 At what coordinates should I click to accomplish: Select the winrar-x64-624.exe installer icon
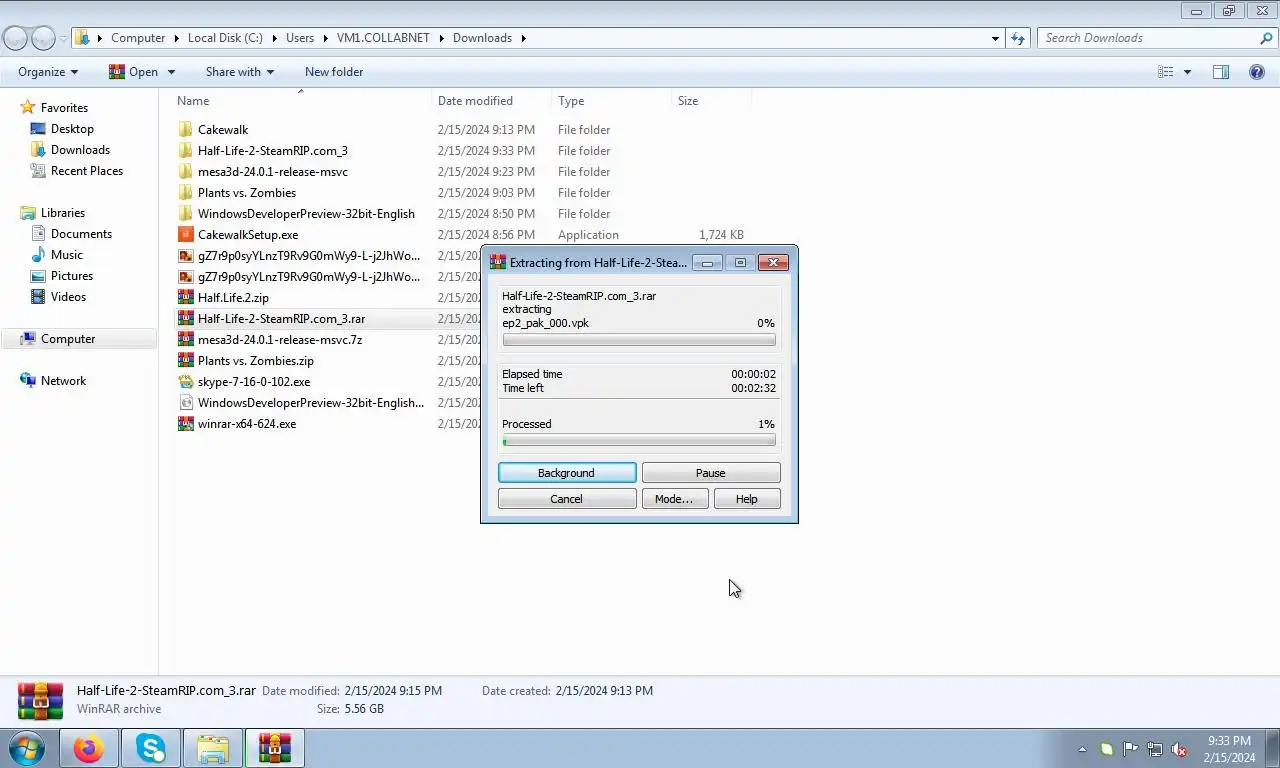pos(185,423)
